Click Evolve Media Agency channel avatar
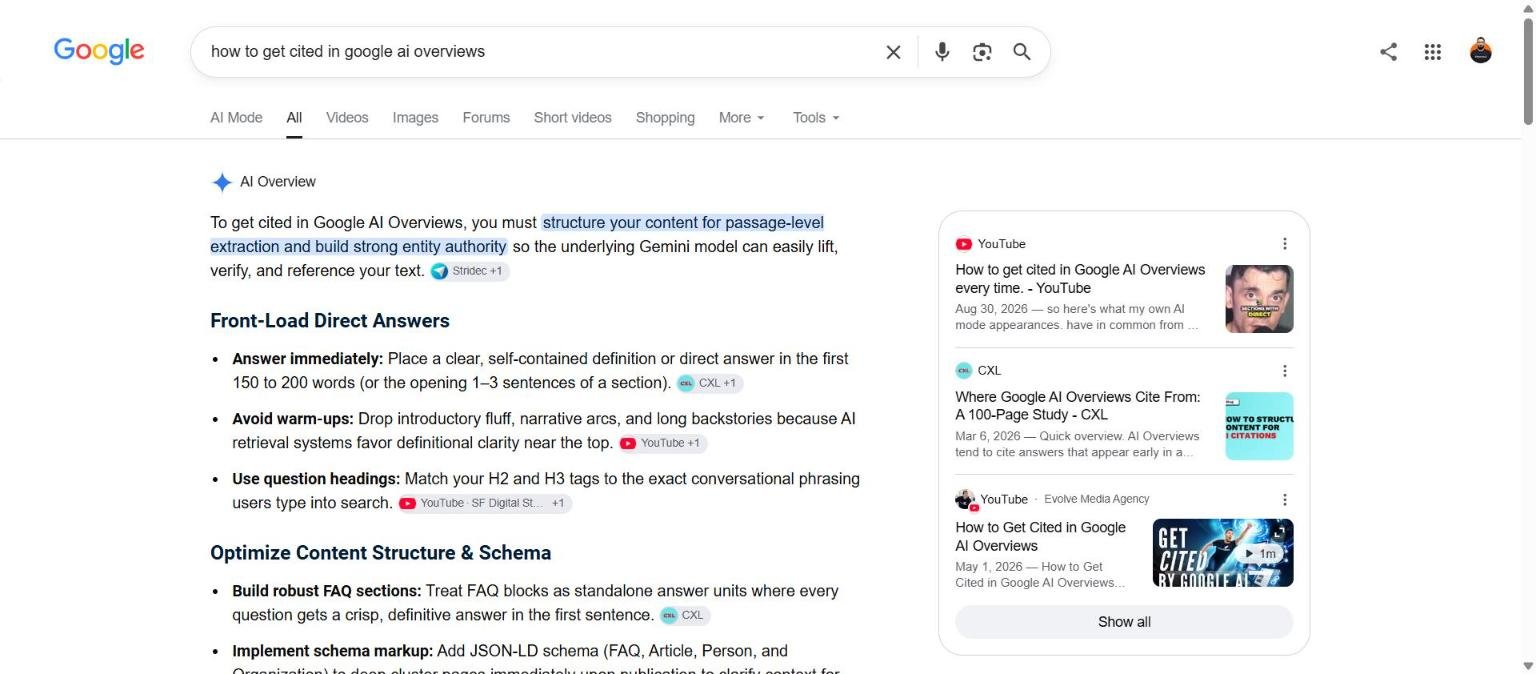 tap(965, 499)
